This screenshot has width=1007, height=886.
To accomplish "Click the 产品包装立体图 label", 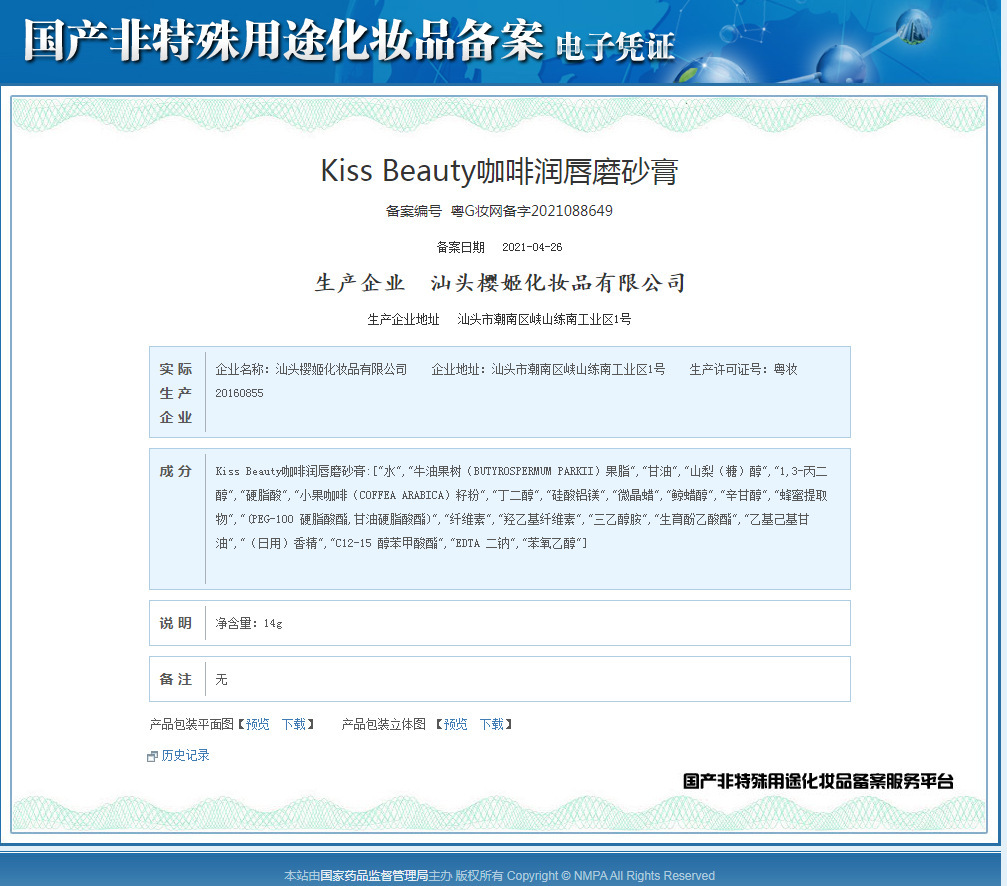I will coord(383,724).
